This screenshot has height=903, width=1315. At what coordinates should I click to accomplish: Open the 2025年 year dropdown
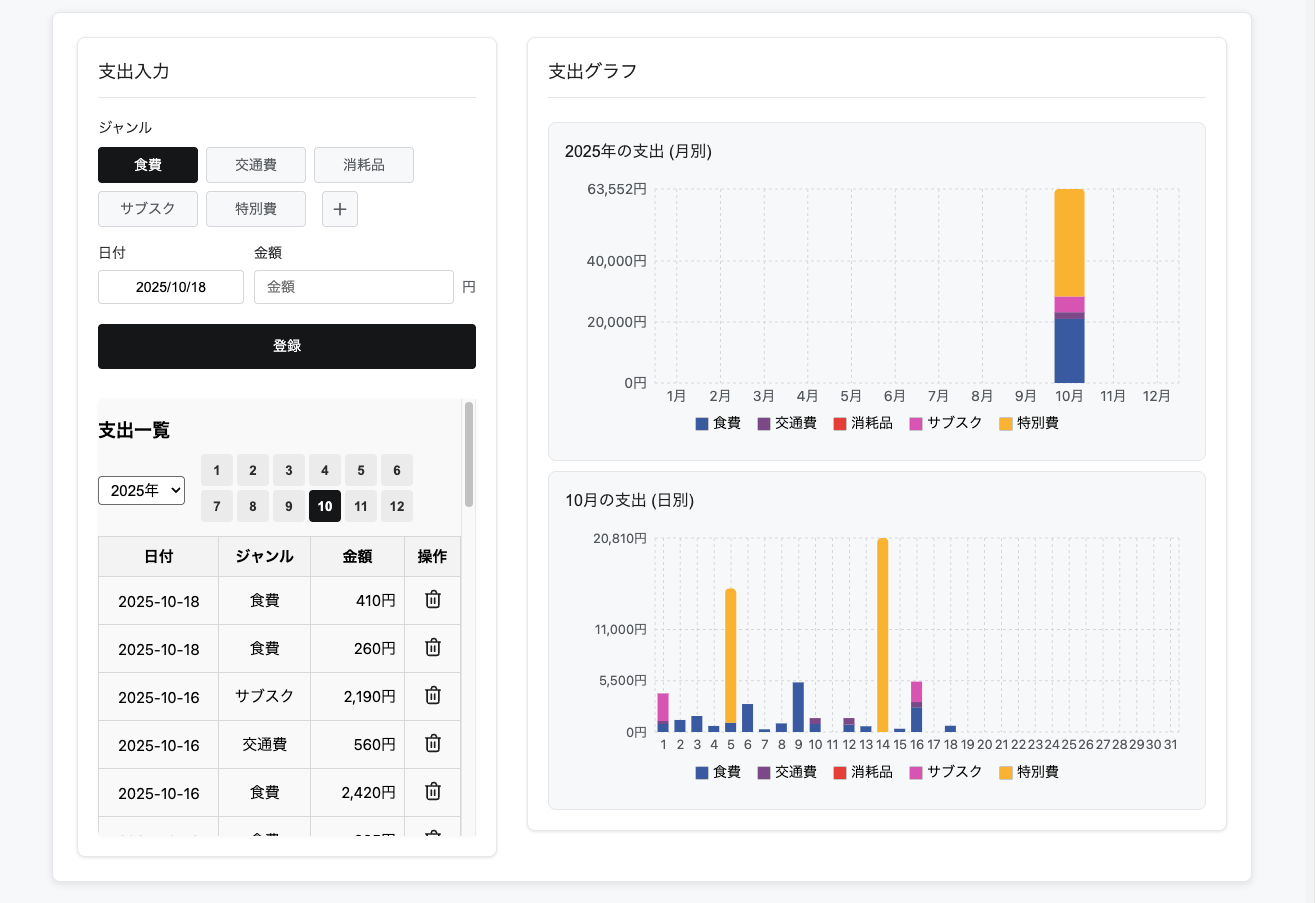(141, 490)
